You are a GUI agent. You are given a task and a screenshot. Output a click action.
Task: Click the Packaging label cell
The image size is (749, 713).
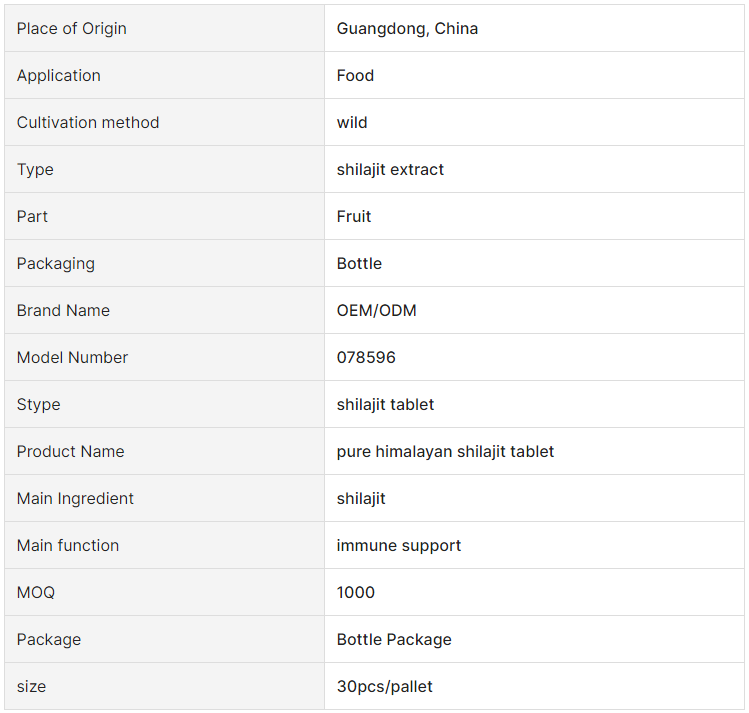(x=164, y=263)
